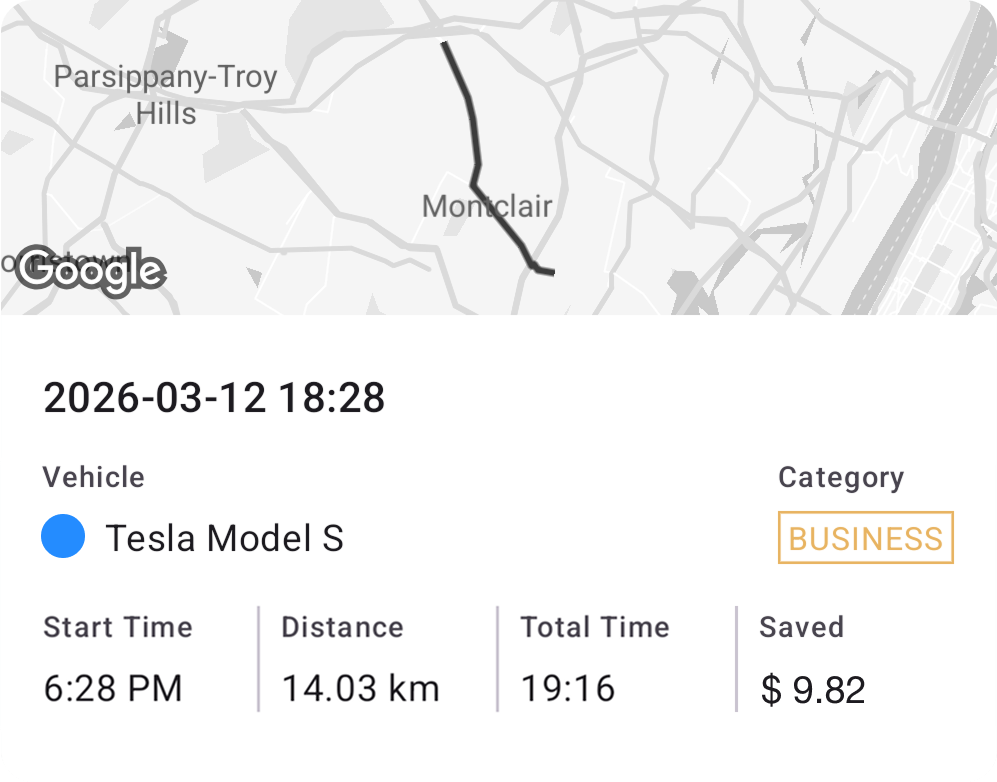Click the Total Time value 19:16
Screen dimensions: 997x782
click(570, 689)
